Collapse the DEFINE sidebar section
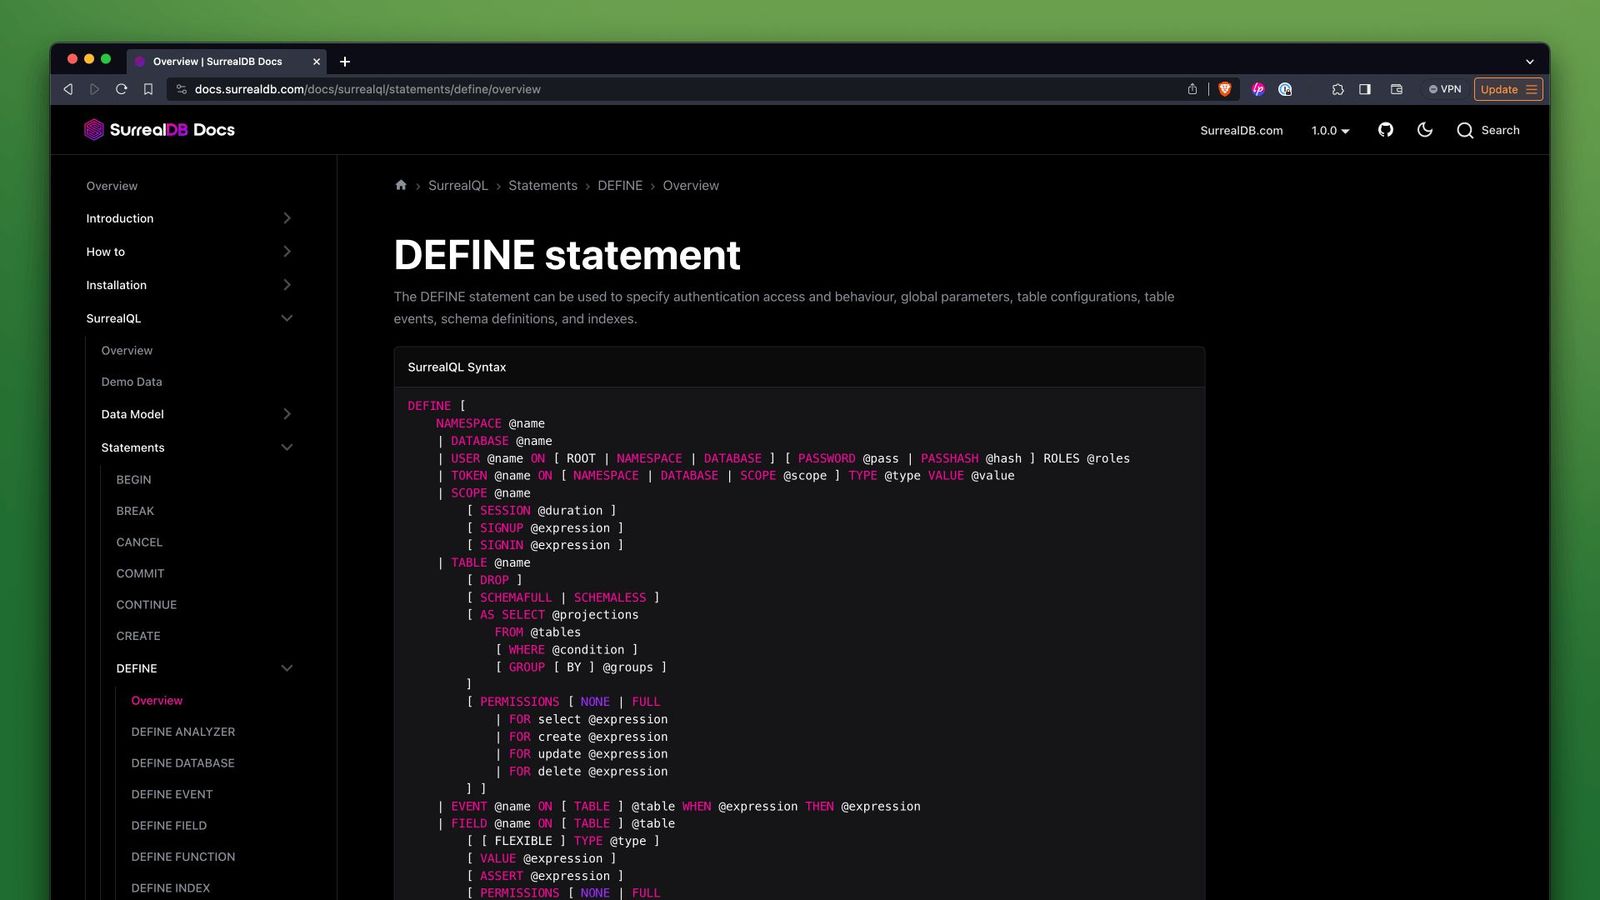Image resolution: width=1600 pixels, height=900 pixels. pyautogui.click(x=287, y=668)
